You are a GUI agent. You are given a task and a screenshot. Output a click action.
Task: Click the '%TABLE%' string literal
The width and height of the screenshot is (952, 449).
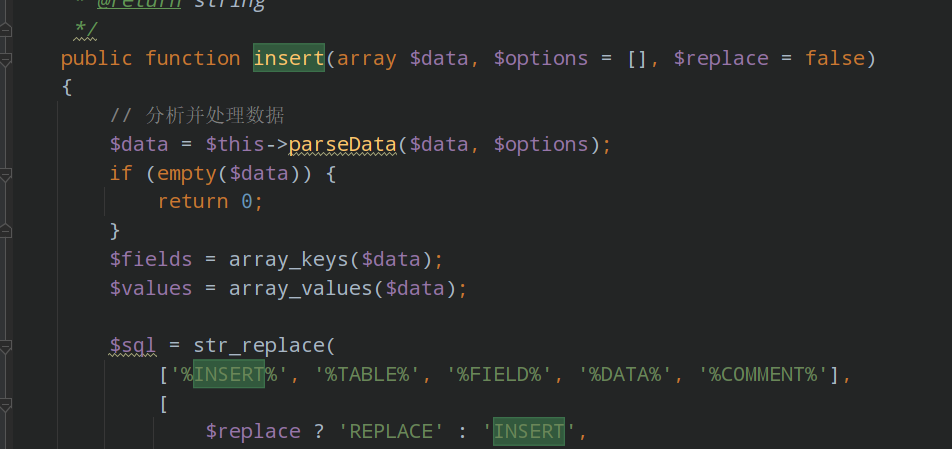pos(367,375)
